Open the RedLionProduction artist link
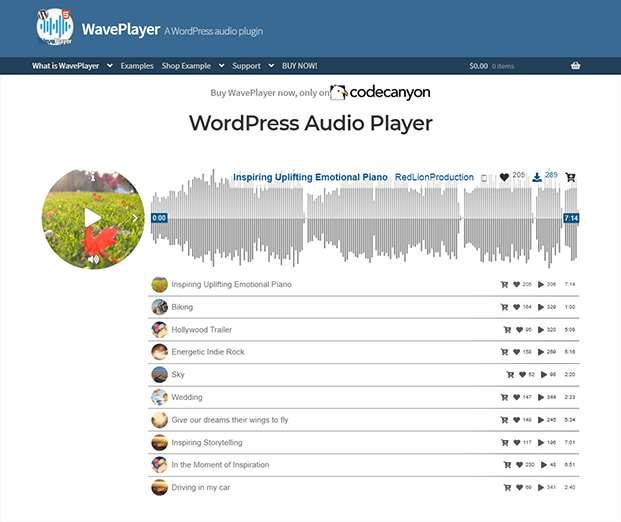Image resolution: width=621 pixels, height=522 pixels. click(434, 177)
